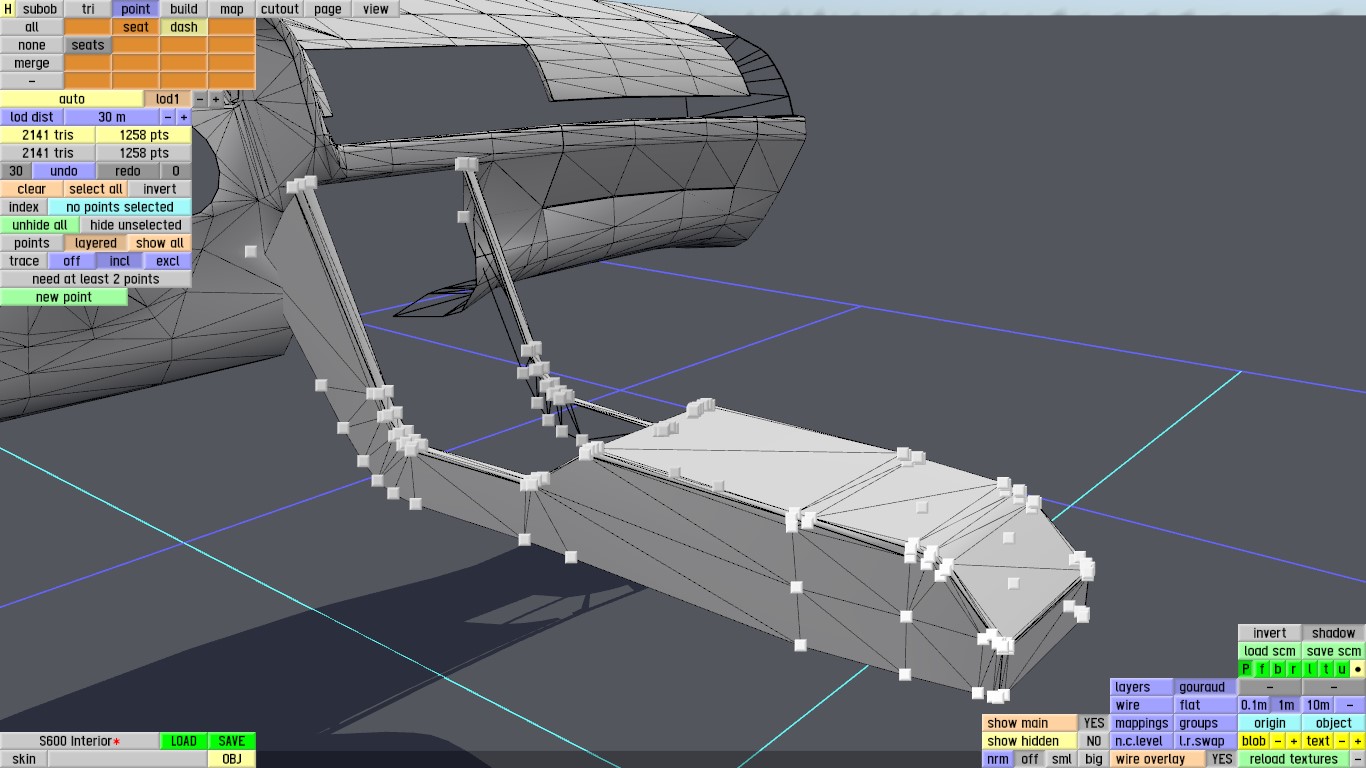Enable the layered points mode

click(x=96, y=243)
